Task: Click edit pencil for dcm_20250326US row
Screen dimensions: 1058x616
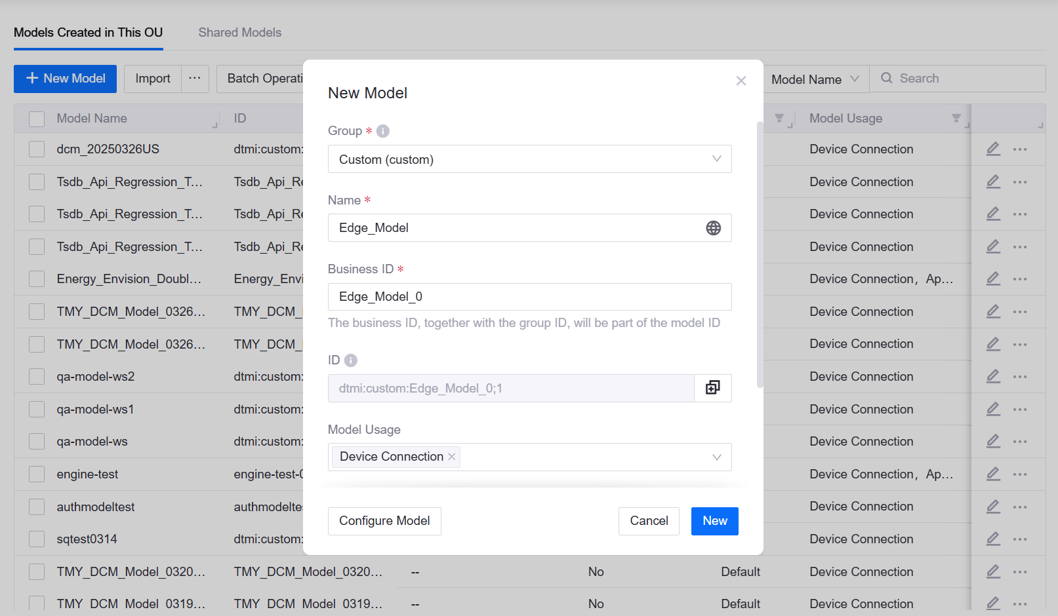Action: [x=992, y=149]
